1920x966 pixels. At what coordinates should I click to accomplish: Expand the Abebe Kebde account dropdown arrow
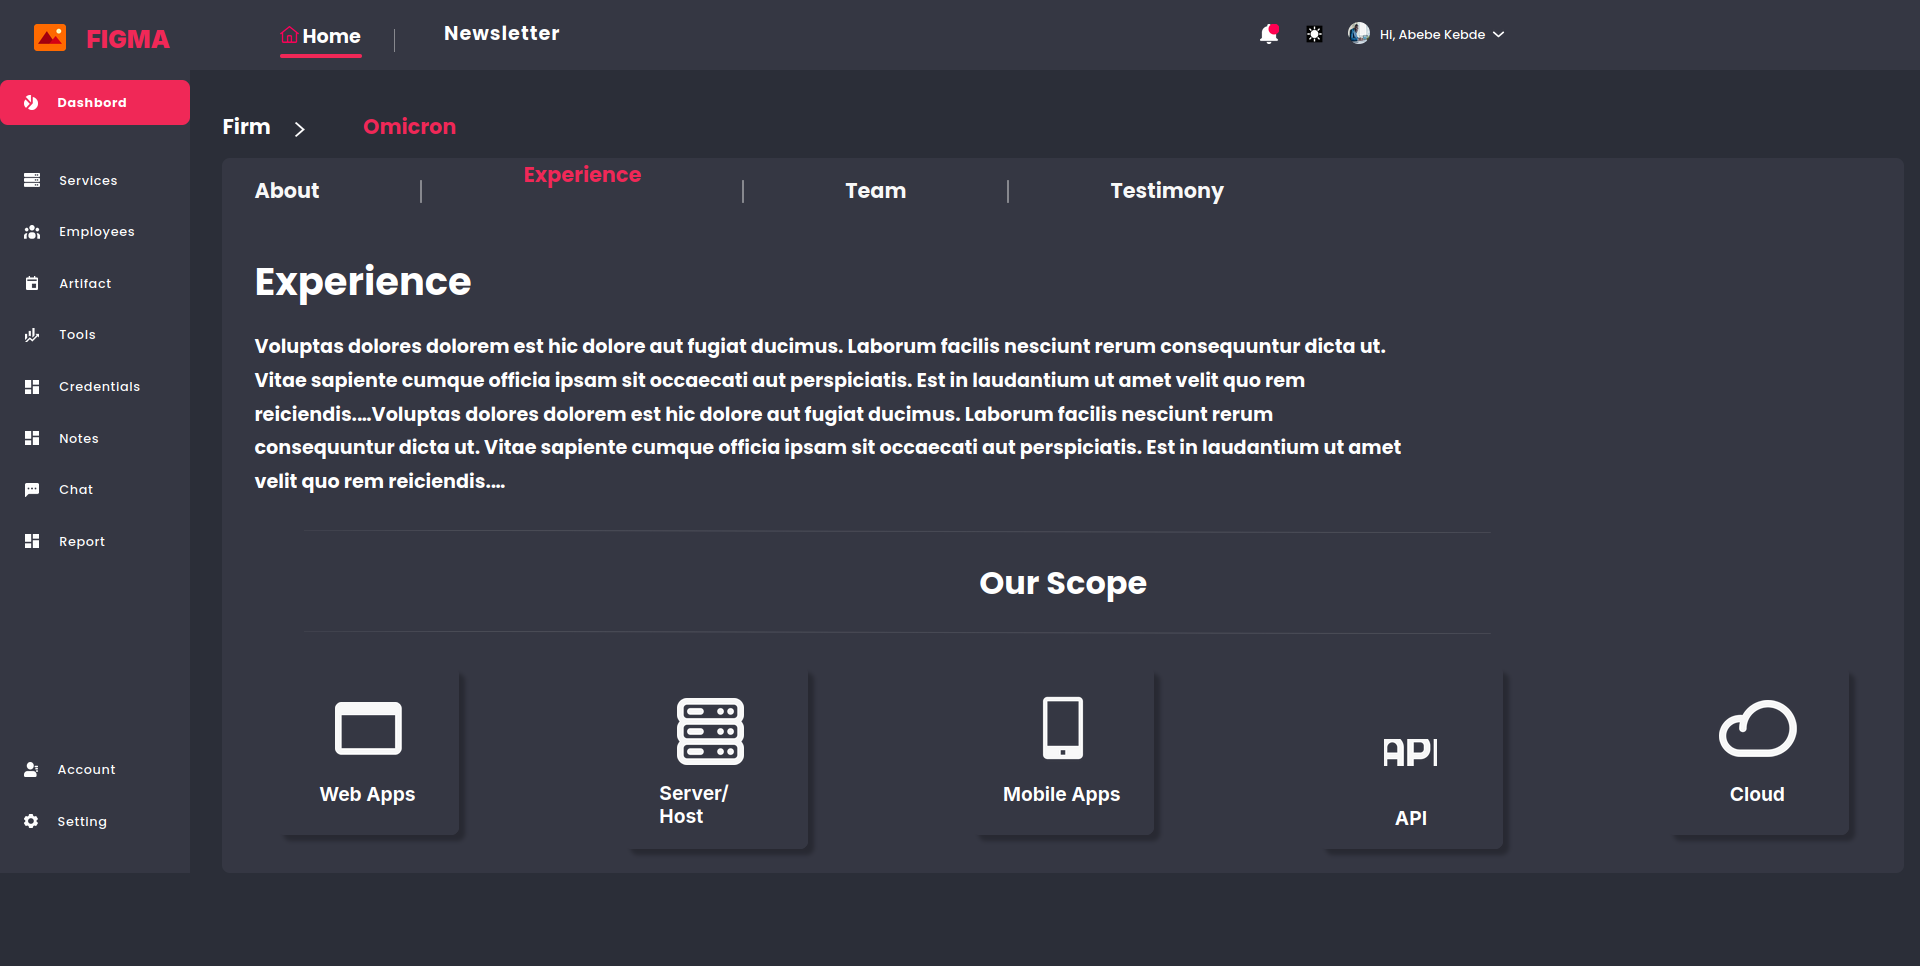(1498, 34)
